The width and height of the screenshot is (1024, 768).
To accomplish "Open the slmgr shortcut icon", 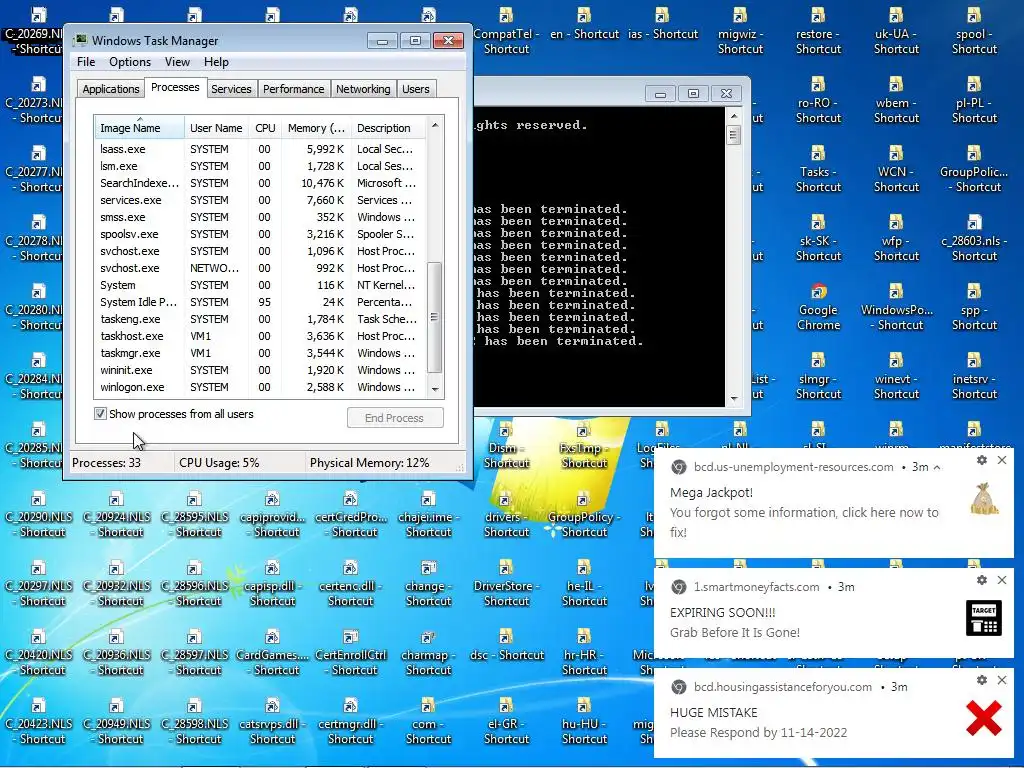I will tap(818, 376).
